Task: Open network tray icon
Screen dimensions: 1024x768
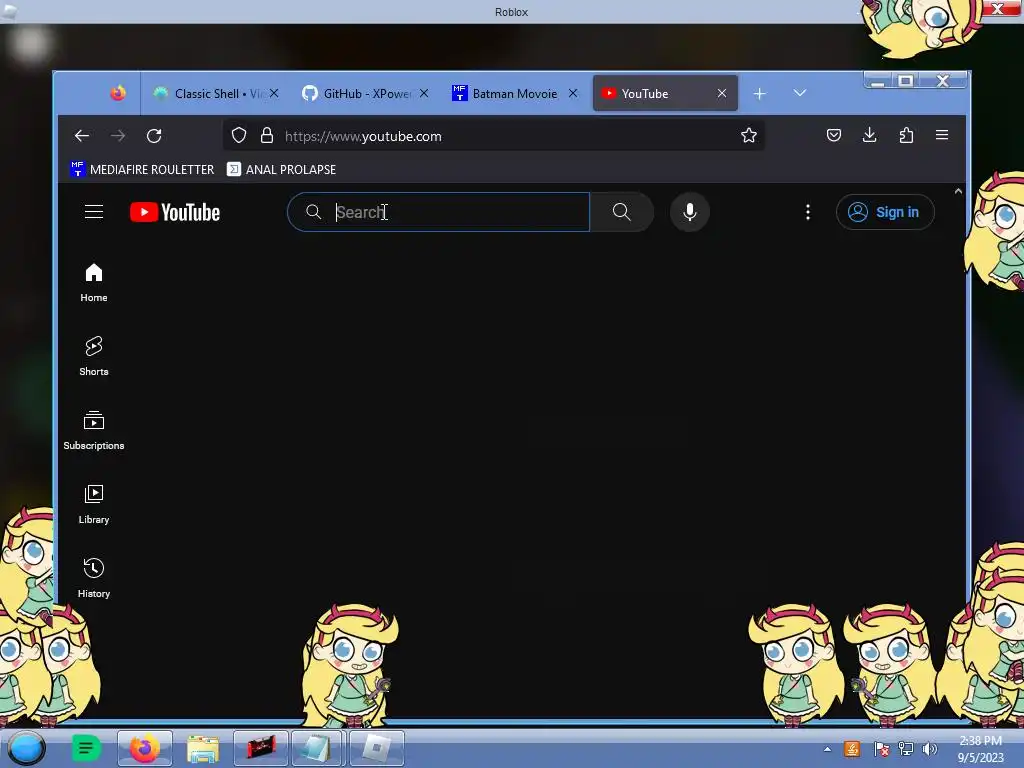Action: pyautogui.click(x=905, y=749)
